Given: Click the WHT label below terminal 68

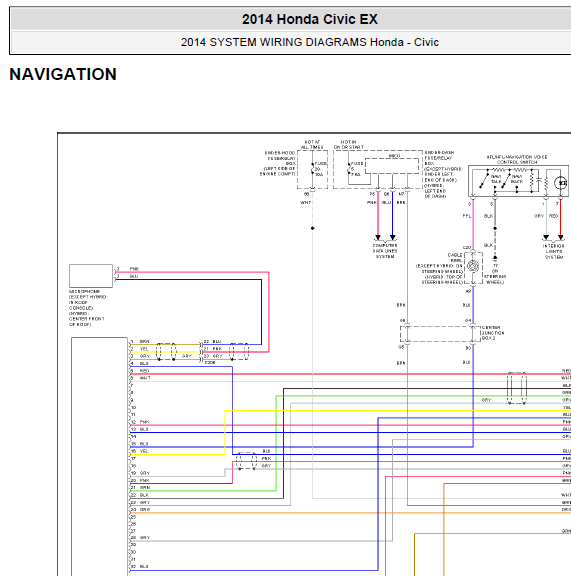Looking at the screenshot, I should click(306, 202).
